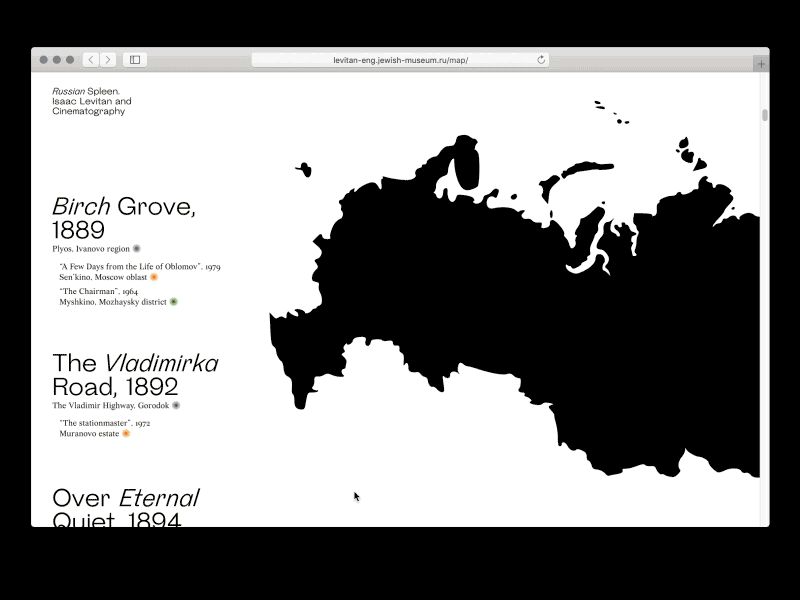Click the browser forward arrow

[x=107, y=59]
